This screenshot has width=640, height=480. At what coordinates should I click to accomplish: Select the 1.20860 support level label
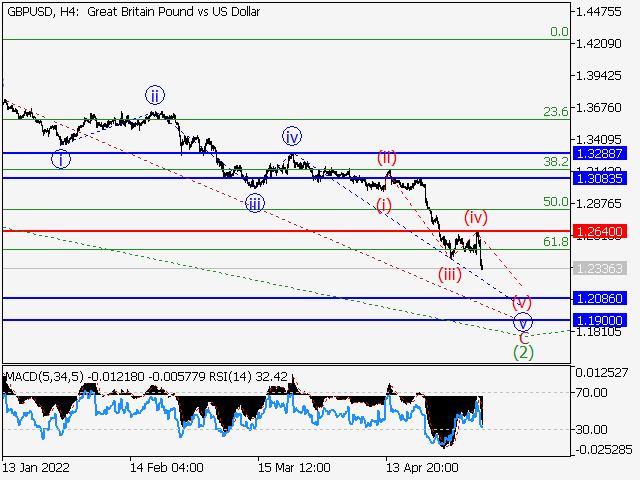600,298
